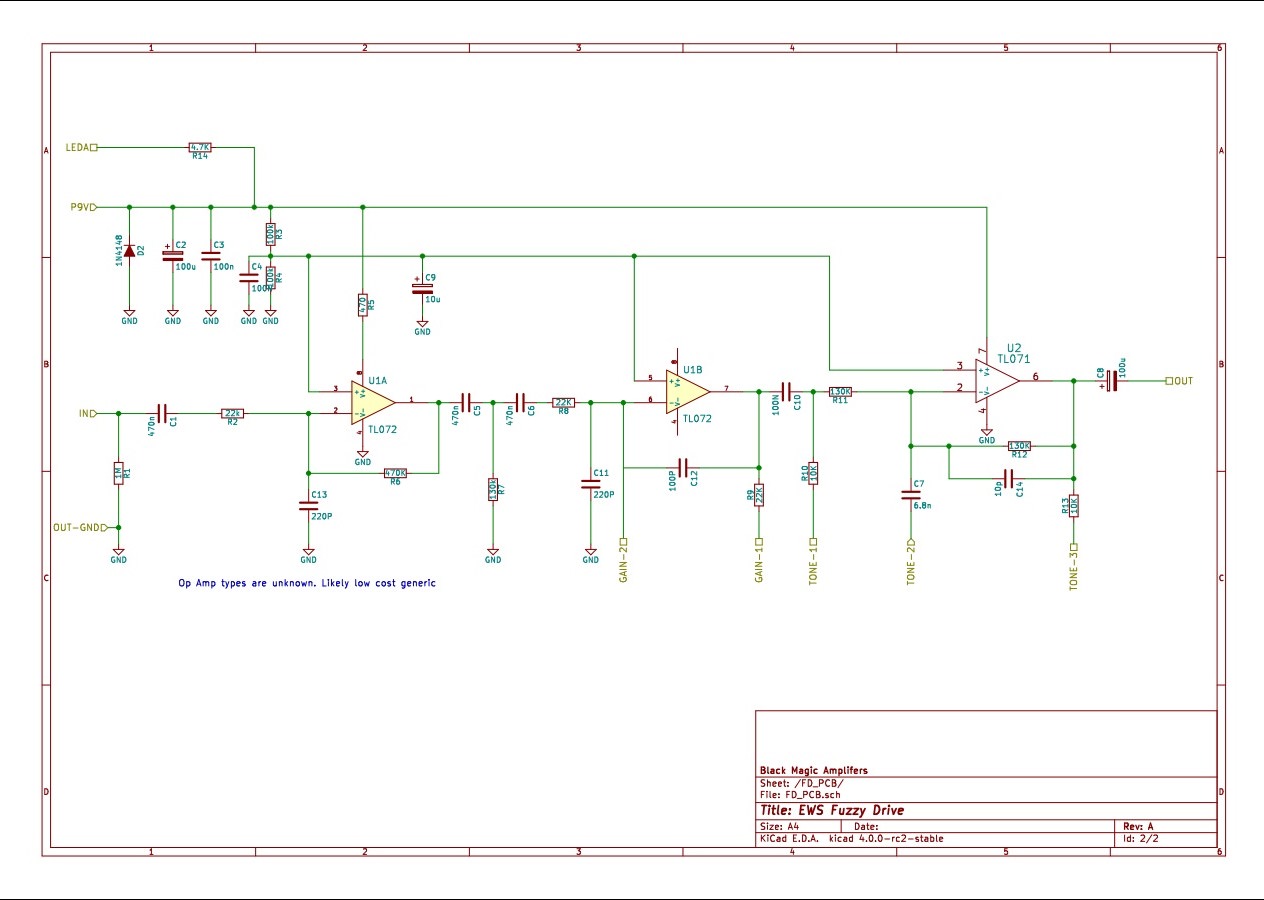
Task: Select the C7 6.8n capacitor
Action: [x=911, y=494]
